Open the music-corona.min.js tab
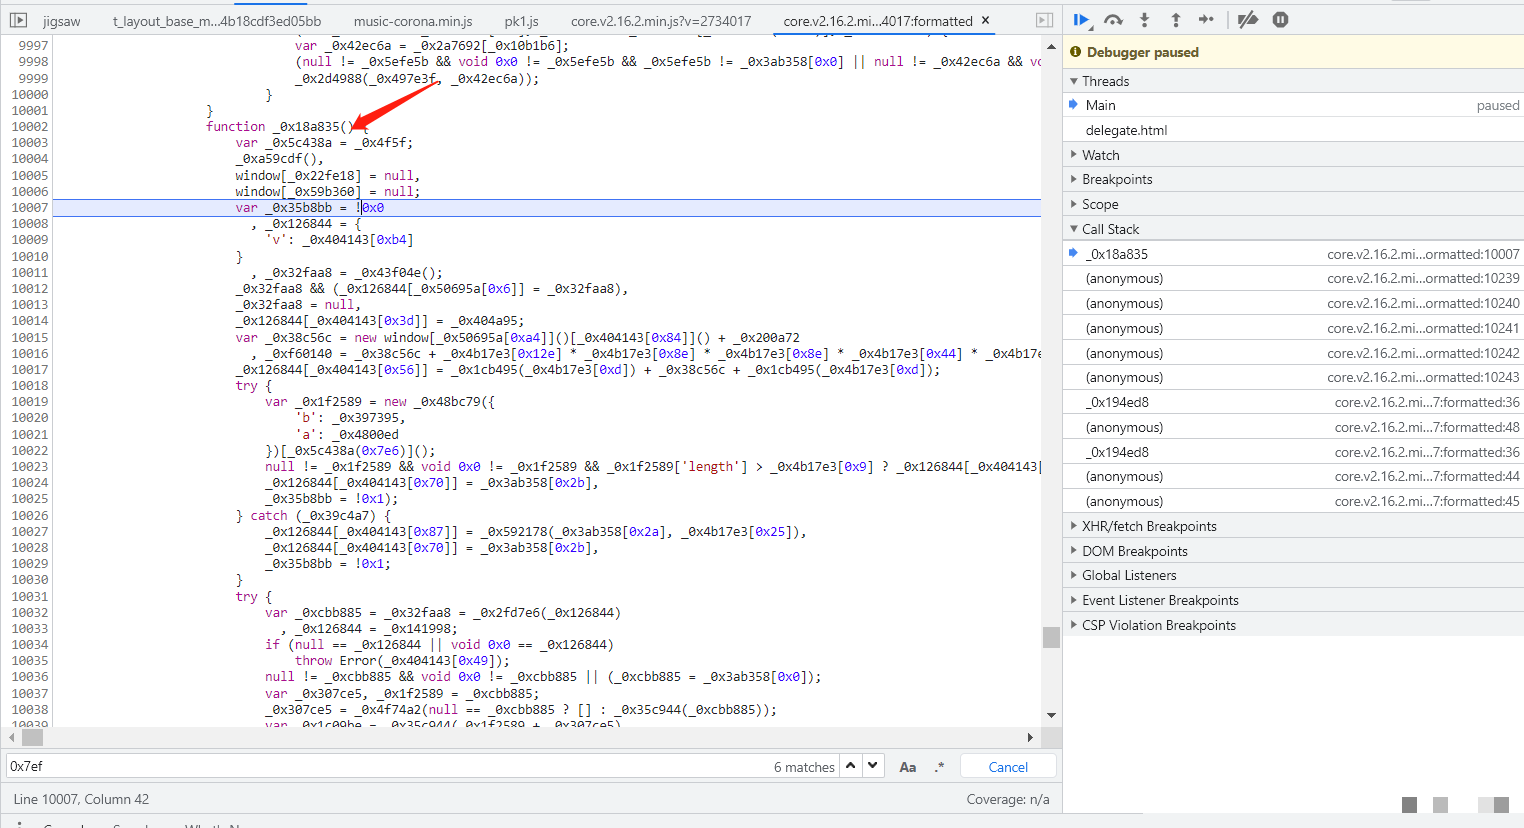The image size is (1524, 828). coord(412,21)
